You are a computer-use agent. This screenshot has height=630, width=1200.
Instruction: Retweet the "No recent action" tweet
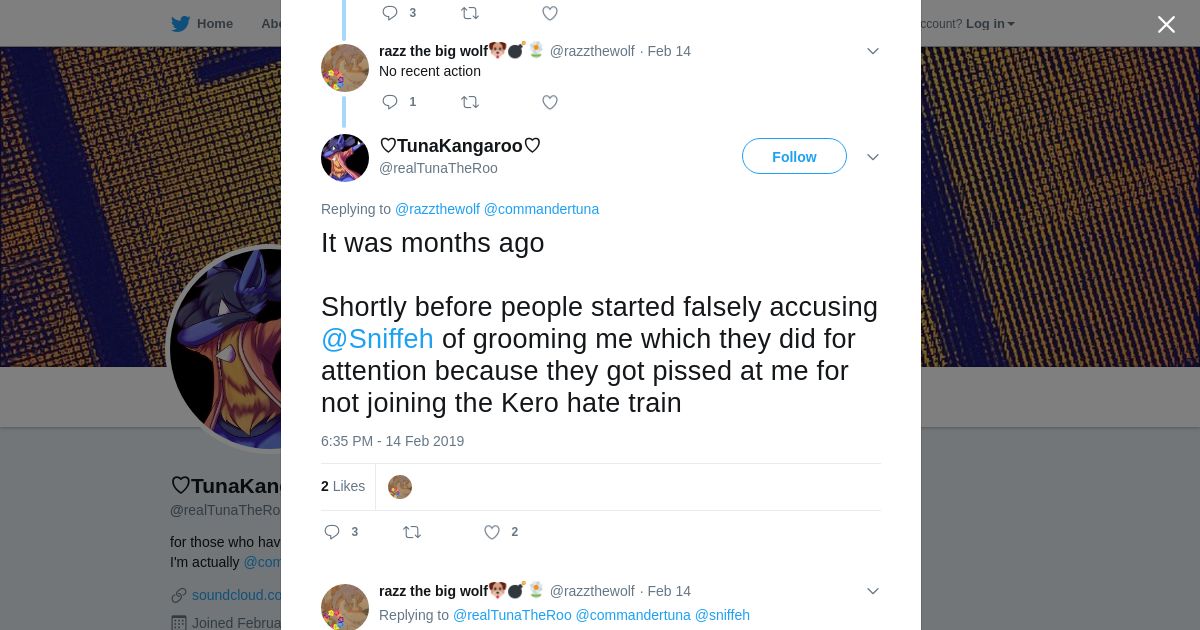click(x=470, y=102)
